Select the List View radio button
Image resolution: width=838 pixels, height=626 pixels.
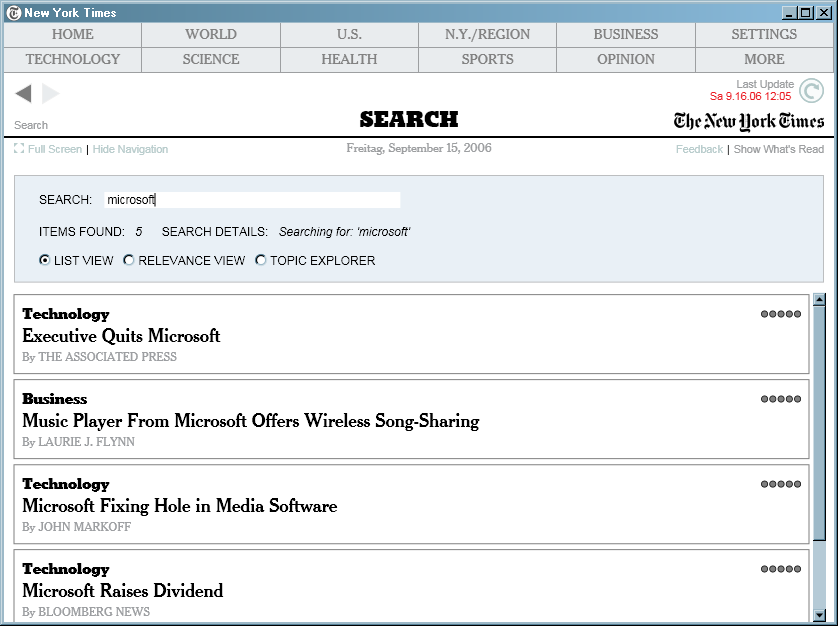45,260
